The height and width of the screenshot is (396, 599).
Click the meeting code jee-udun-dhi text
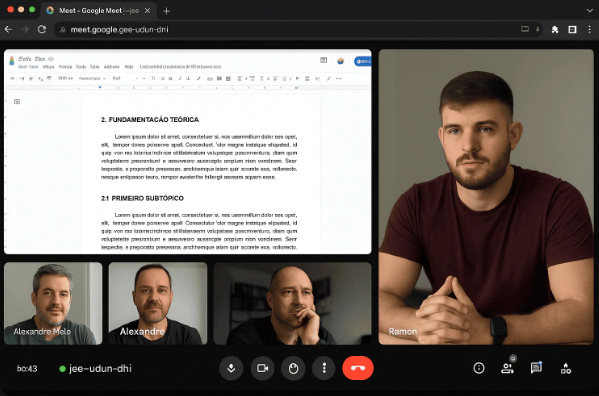[100, 369]
